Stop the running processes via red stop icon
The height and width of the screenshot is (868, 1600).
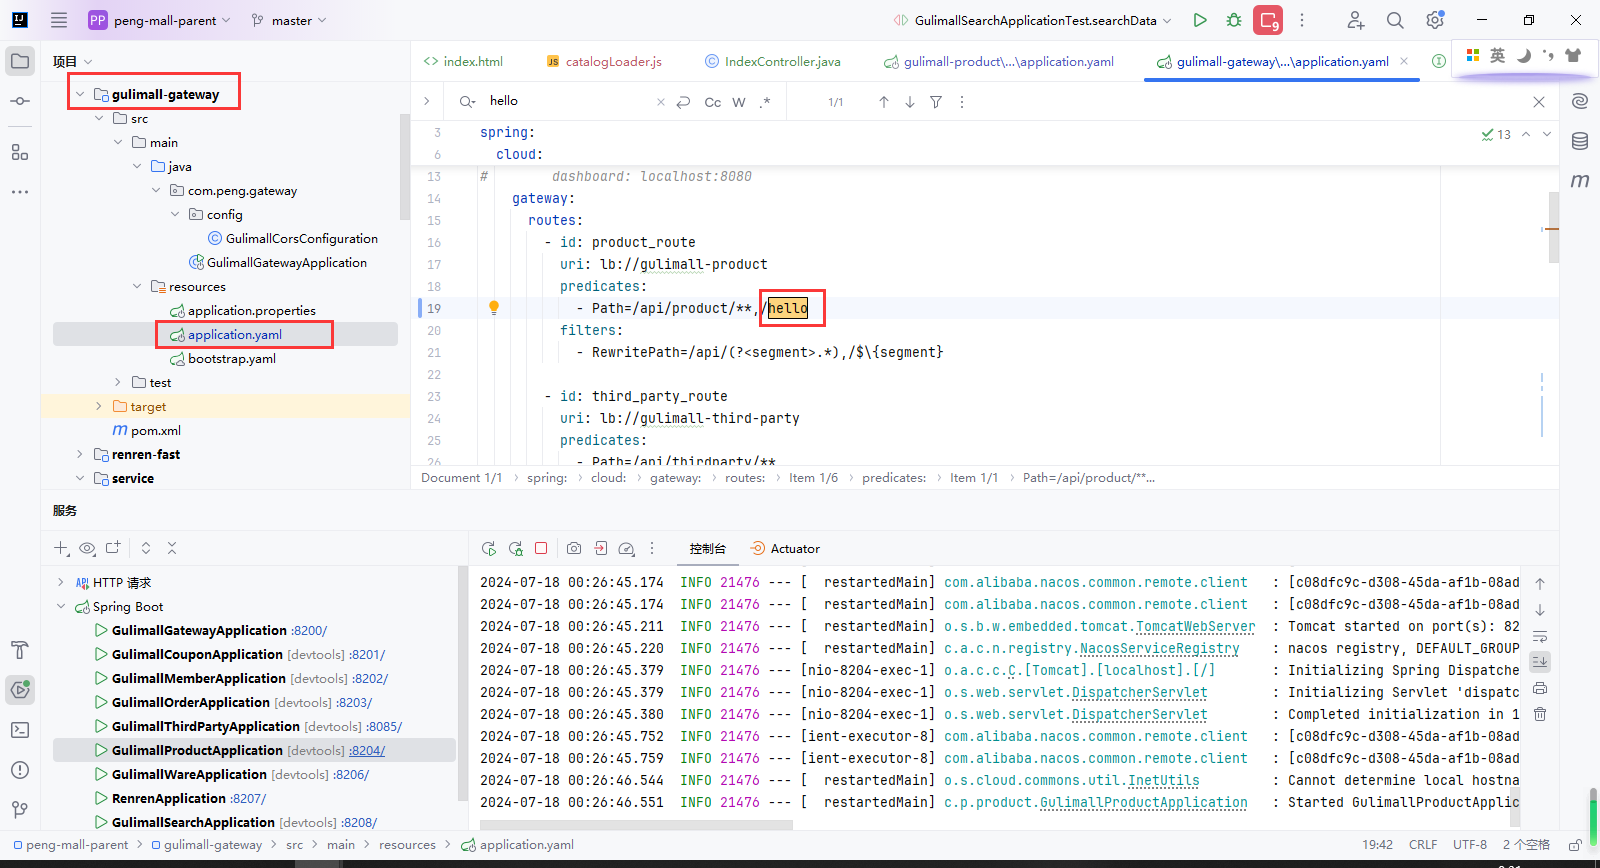point(1269,20)
